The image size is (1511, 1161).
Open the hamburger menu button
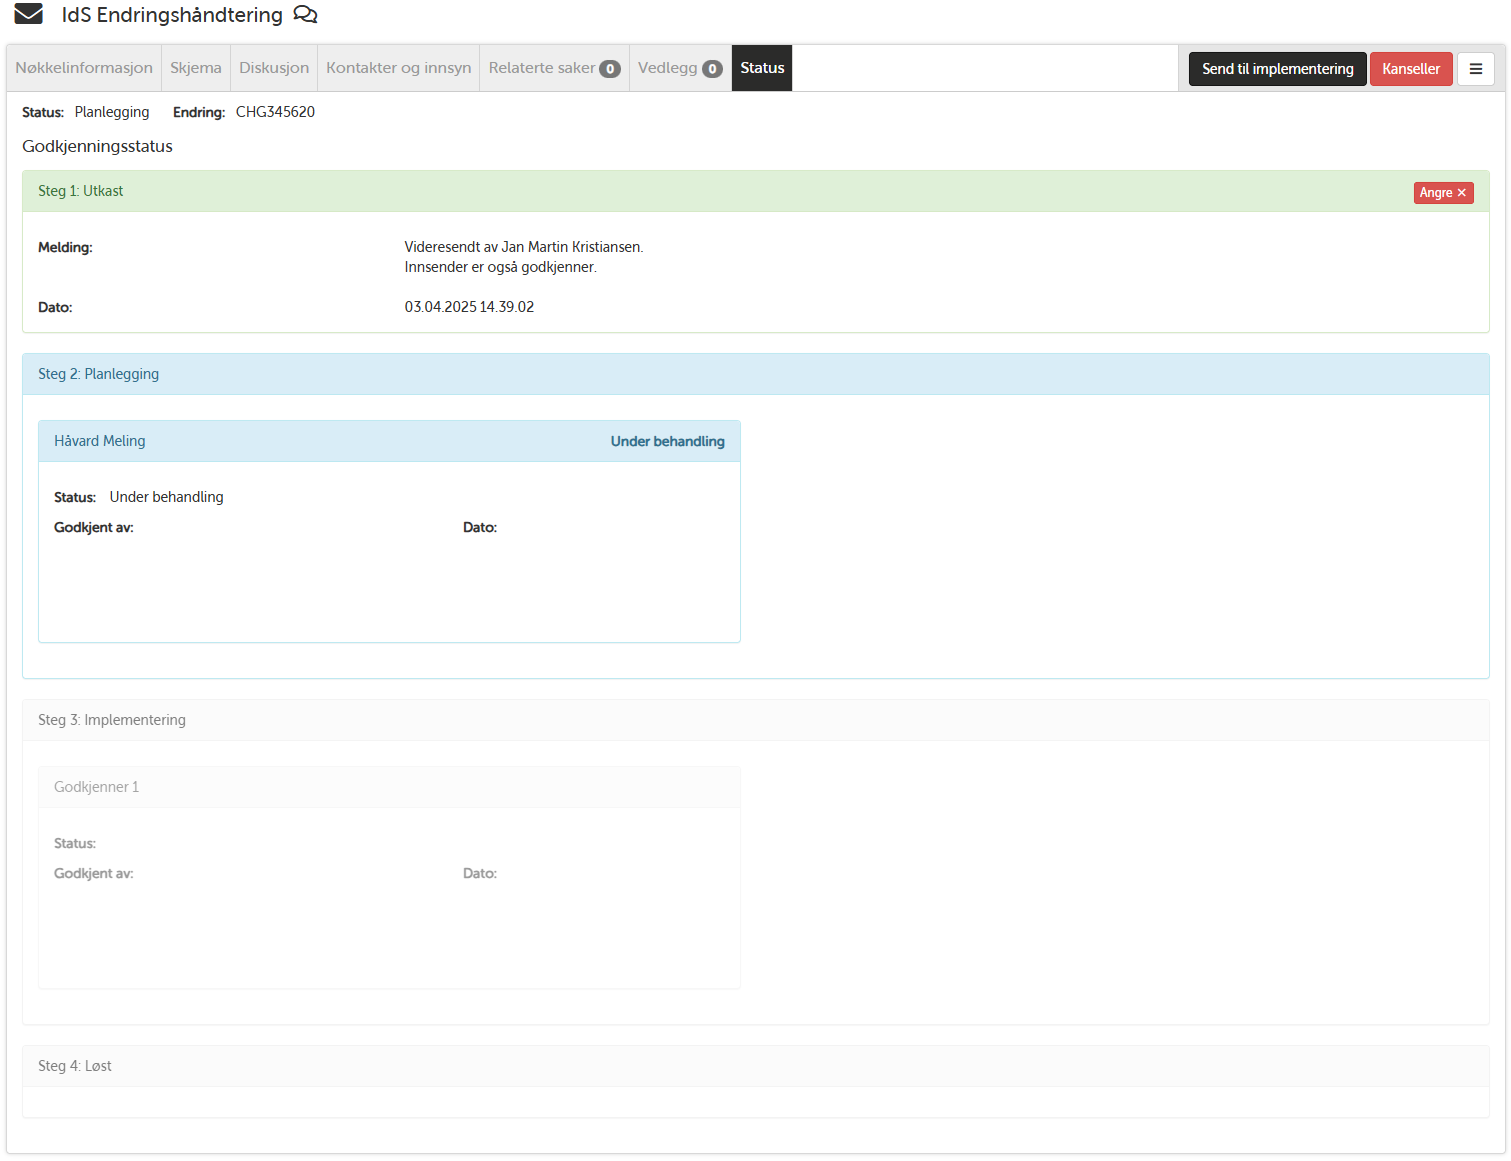click(x=1475, y=69)
